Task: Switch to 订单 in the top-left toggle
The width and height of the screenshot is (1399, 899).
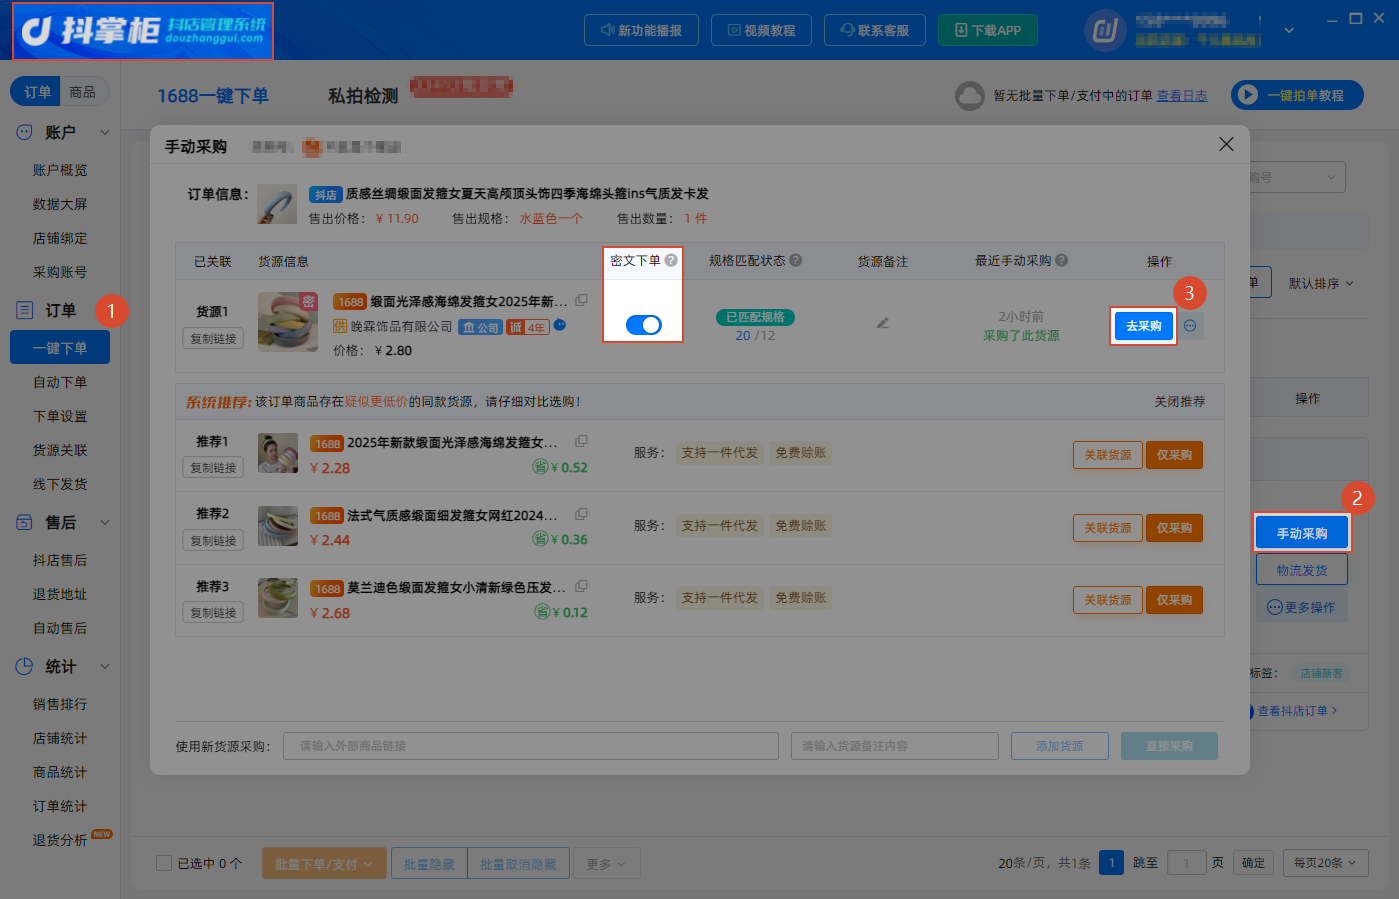Action: (37, 92)
